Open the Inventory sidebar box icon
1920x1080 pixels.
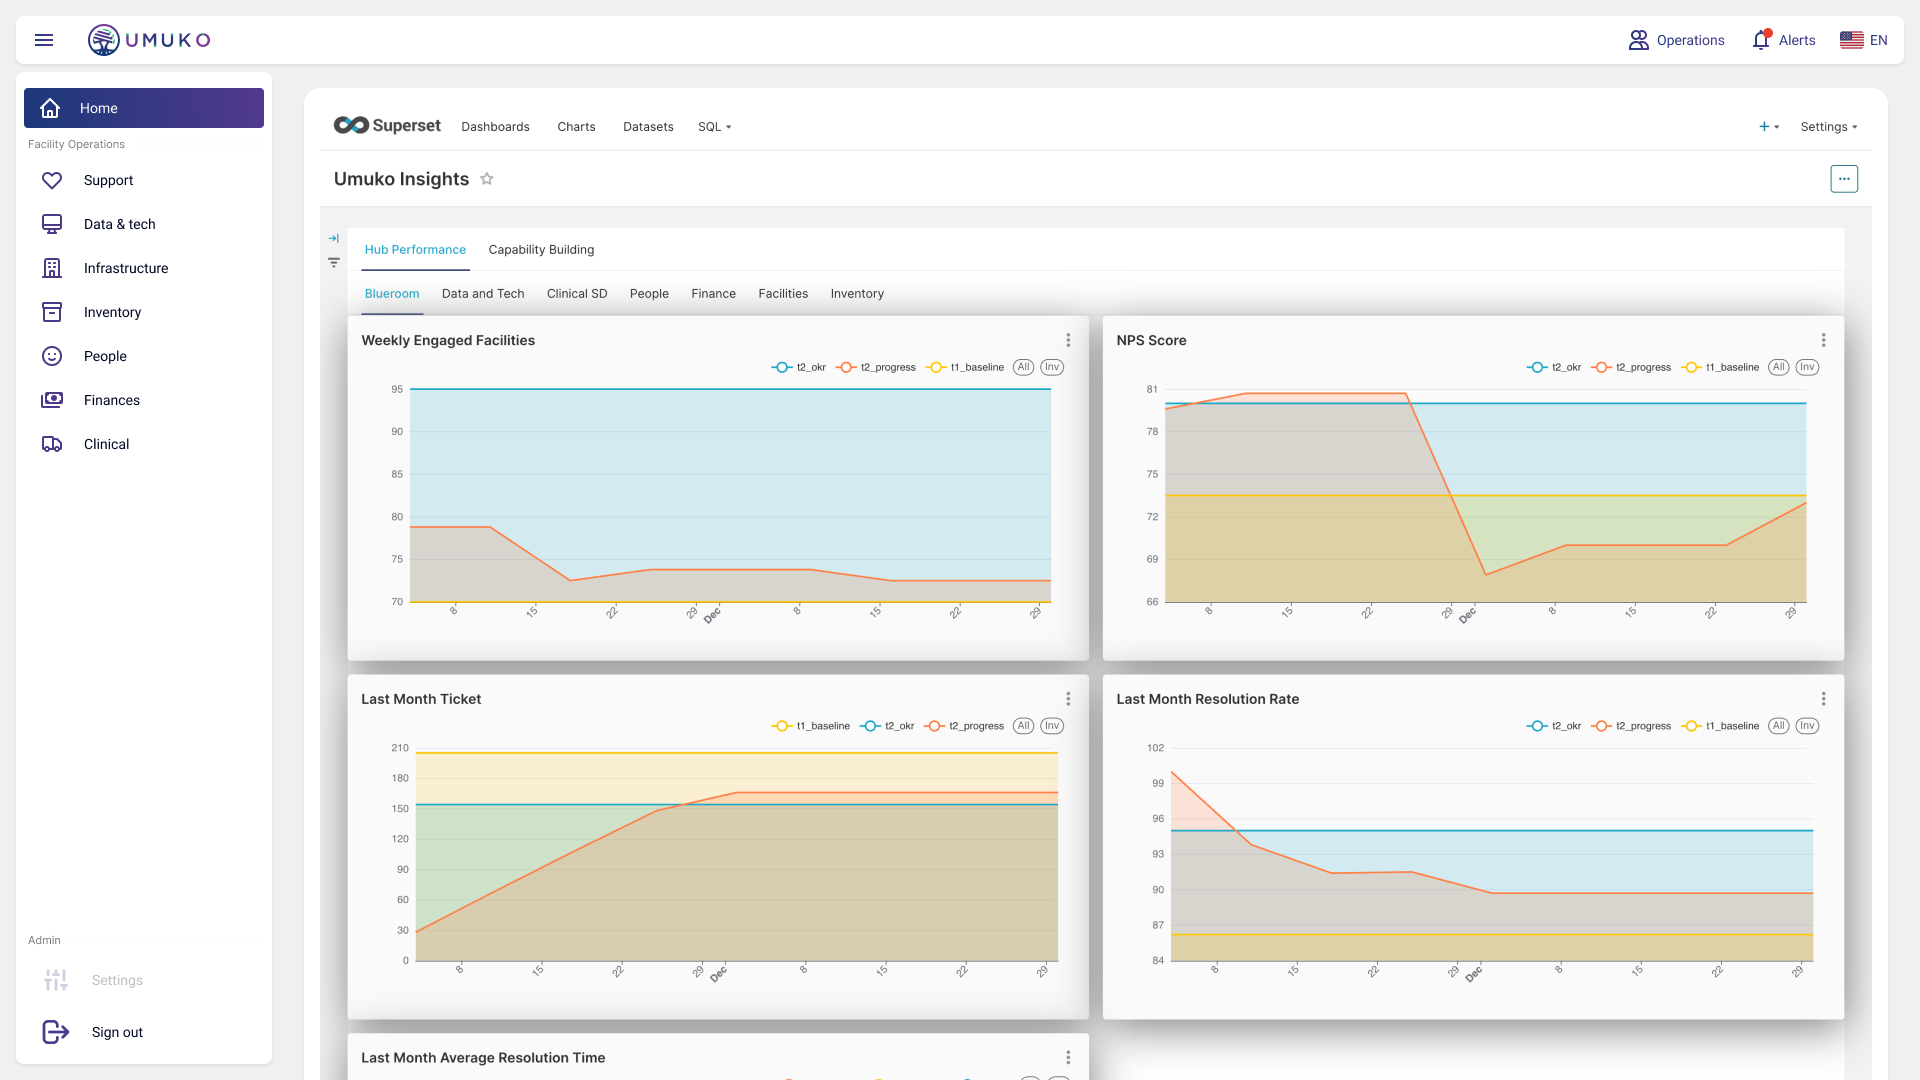[52, 312]
